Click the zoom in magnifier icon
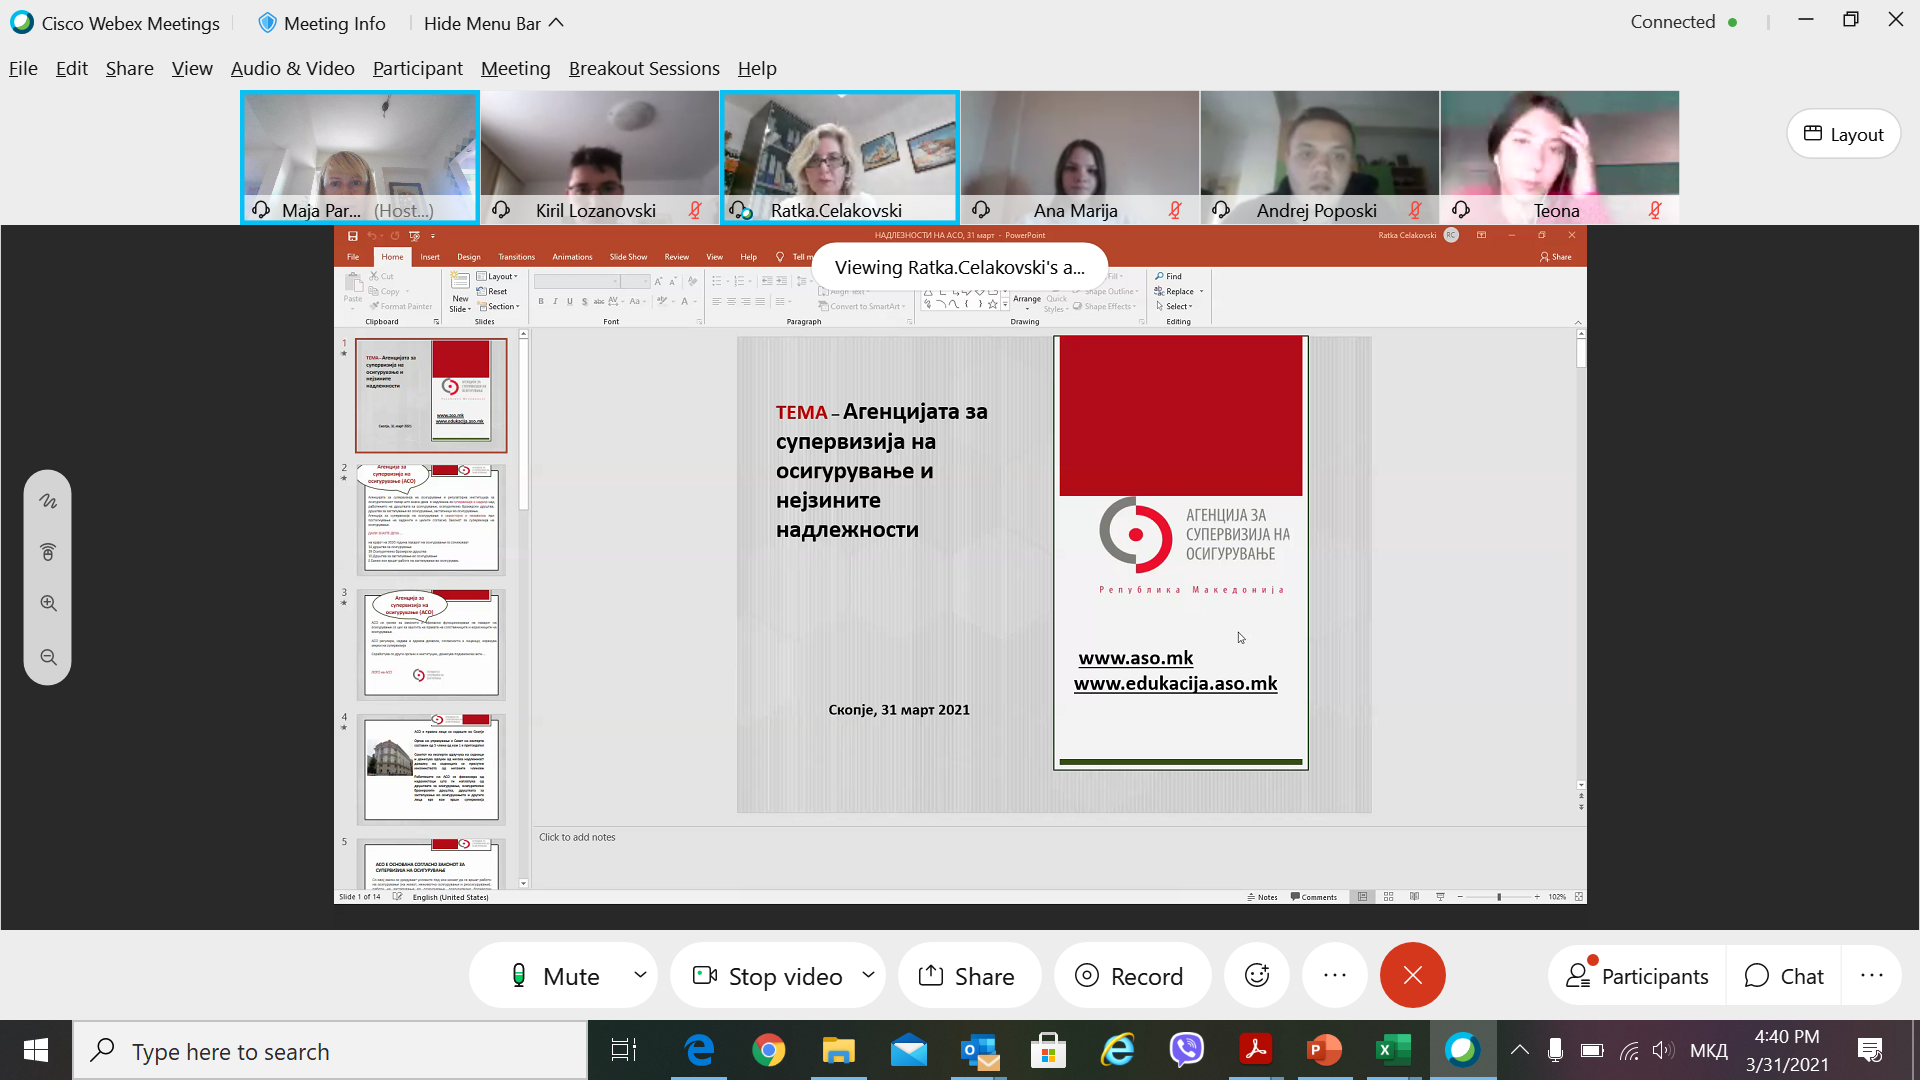Screen dimensions: 1920x1080 tap(48, 604)
